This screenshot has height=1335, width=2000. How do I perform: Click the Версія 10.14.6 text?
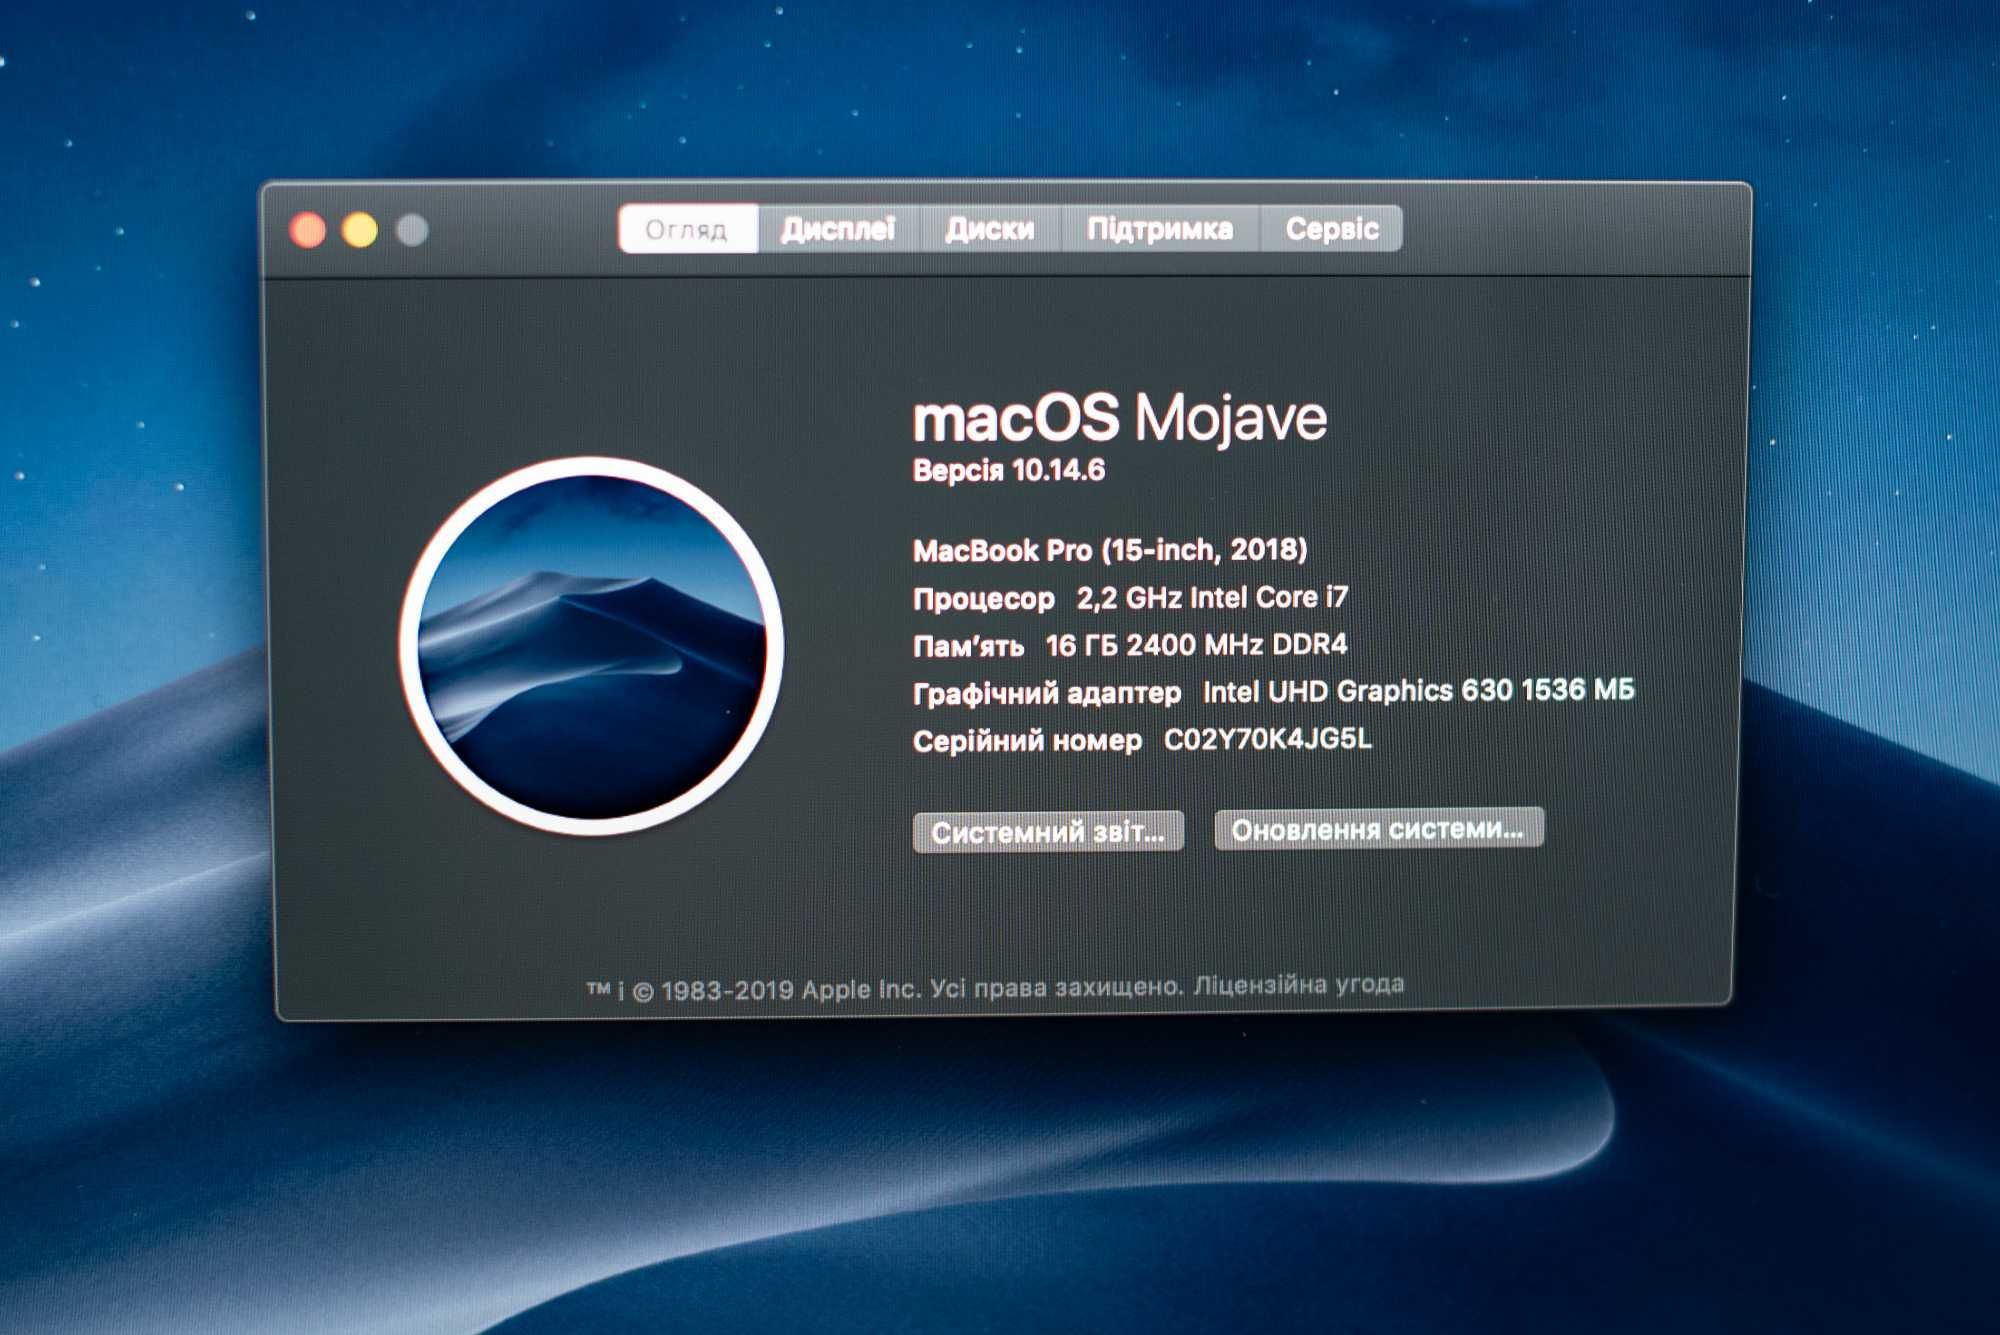point(1009,470)
